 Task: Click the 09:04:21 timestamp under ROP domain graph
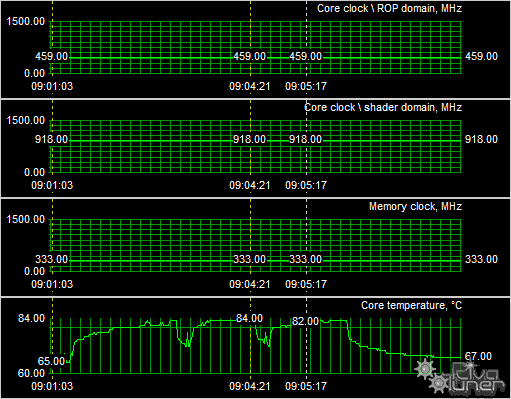[x=250, y=86]
